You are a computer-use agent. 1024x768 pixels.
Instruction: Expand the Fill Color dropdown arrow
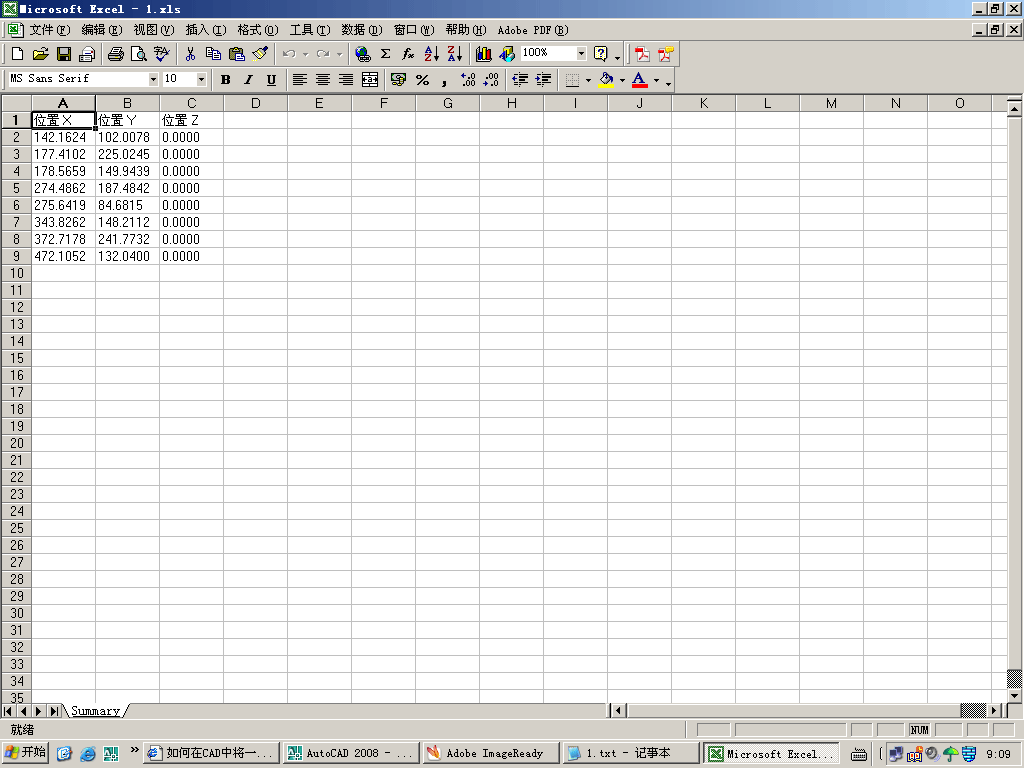coord(622,80)
